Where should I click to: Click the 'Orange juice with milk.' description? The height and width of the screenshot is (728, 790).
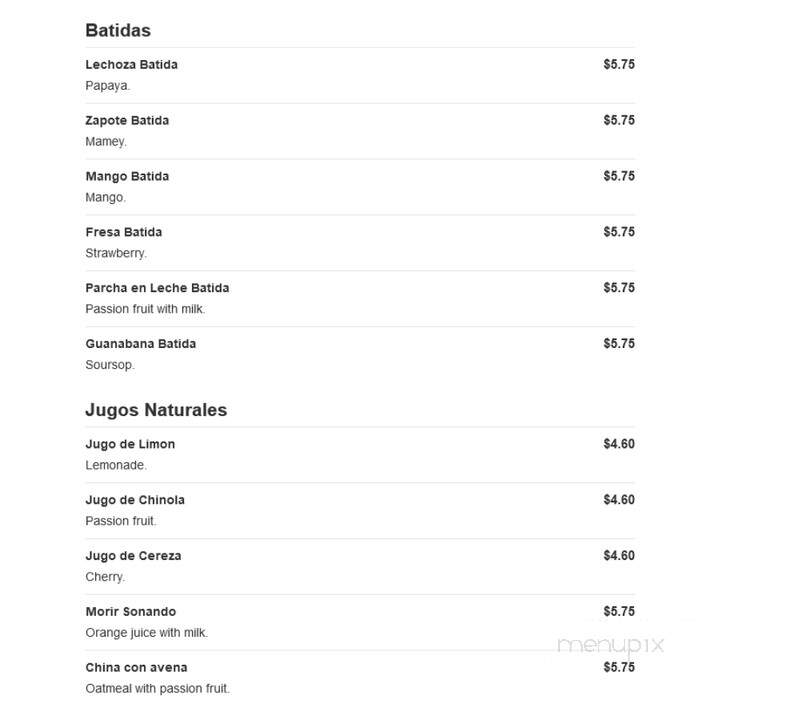click(x=147, y=633)
